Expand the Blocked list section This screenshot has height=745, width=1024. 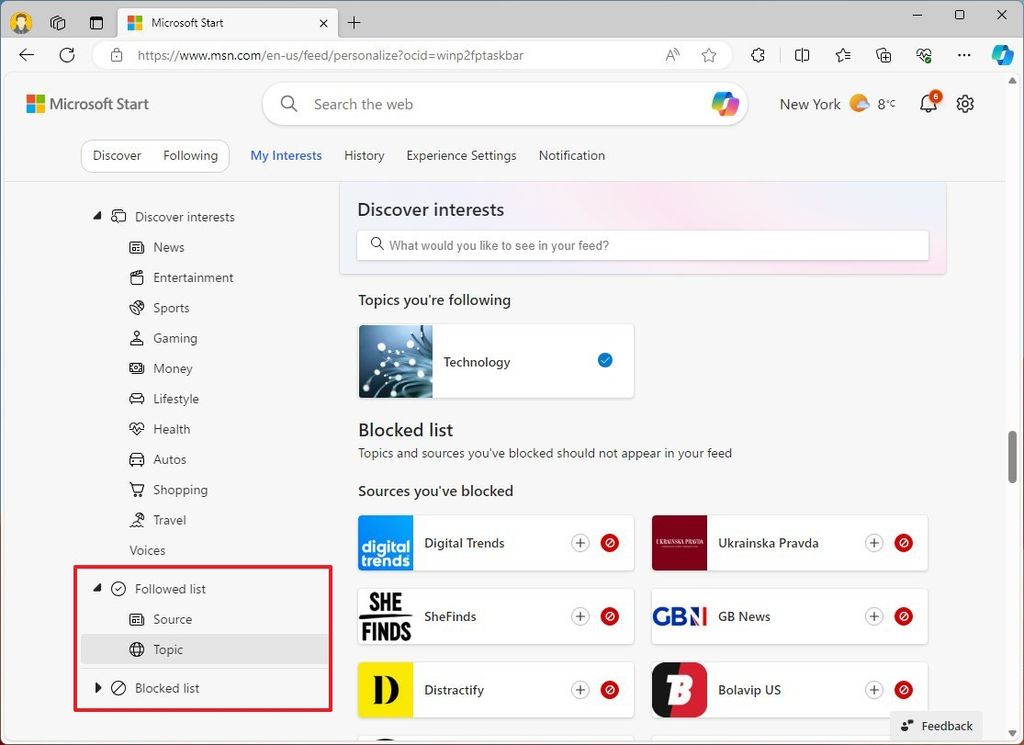pos(97,687)
